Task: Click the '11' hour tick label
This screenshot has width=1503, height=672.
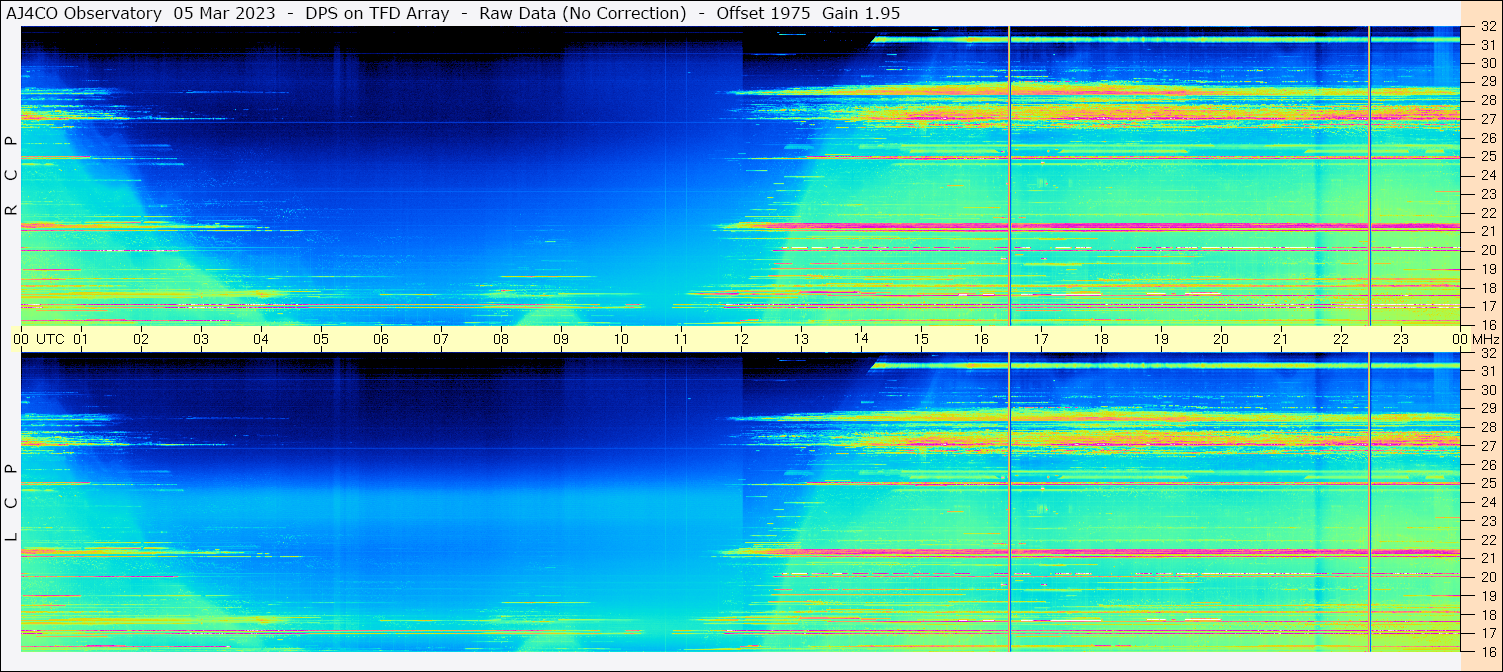Action: pos(681,339)
